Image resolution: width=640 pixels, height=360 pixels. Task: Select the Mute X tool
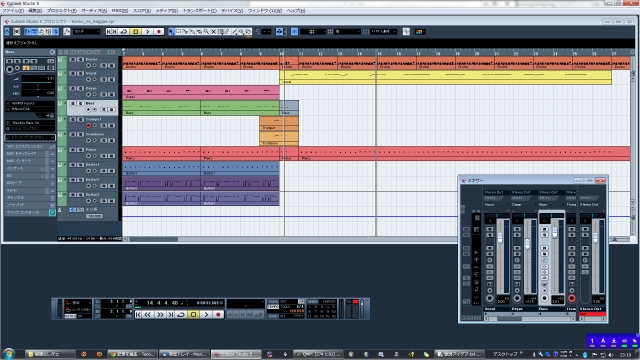click(213, 31)
